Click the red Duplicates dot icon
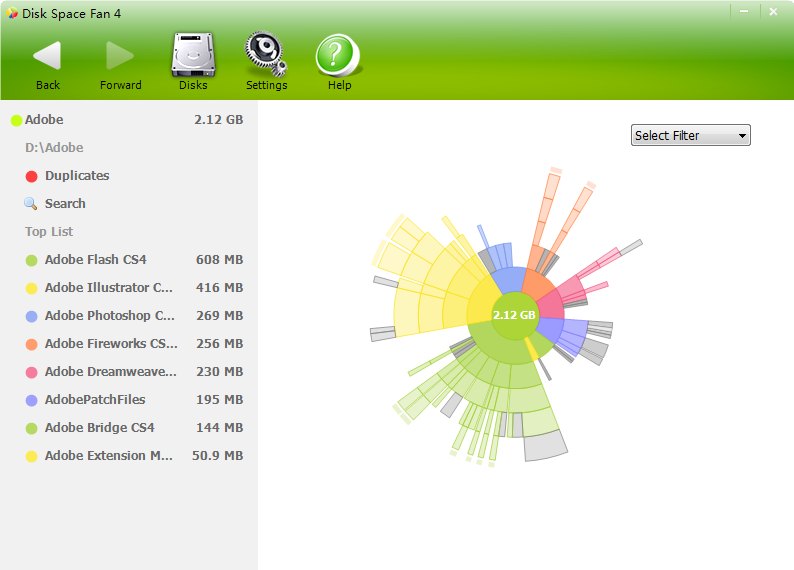Image resolution: width=794 pixels, height=570 pixels. tap(31, 176)
